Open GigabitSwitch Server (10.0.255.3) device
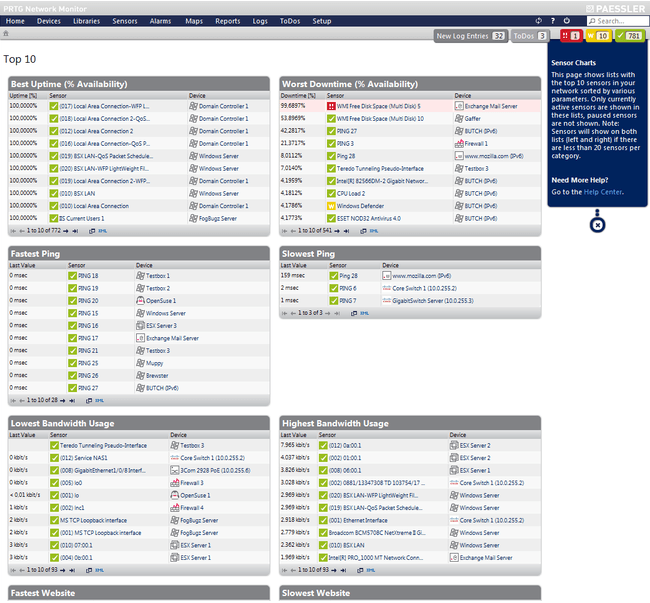Viewport: 650px width, 603px height. (433, 300)
